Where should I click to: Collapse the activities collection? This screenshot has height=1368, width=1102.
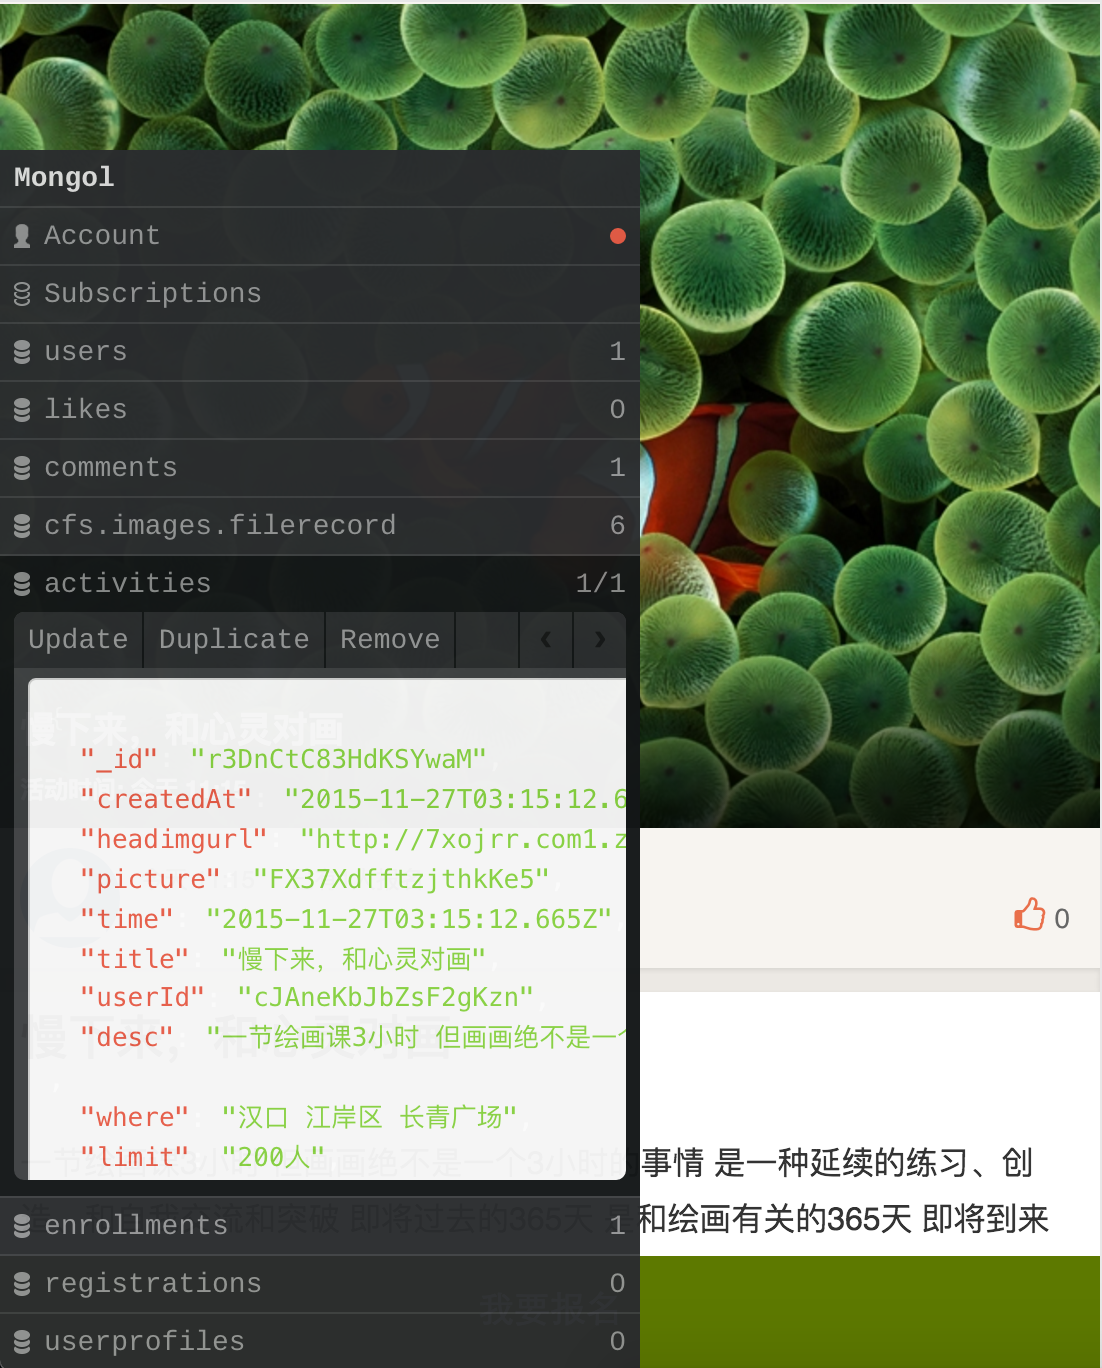[320, 584]
